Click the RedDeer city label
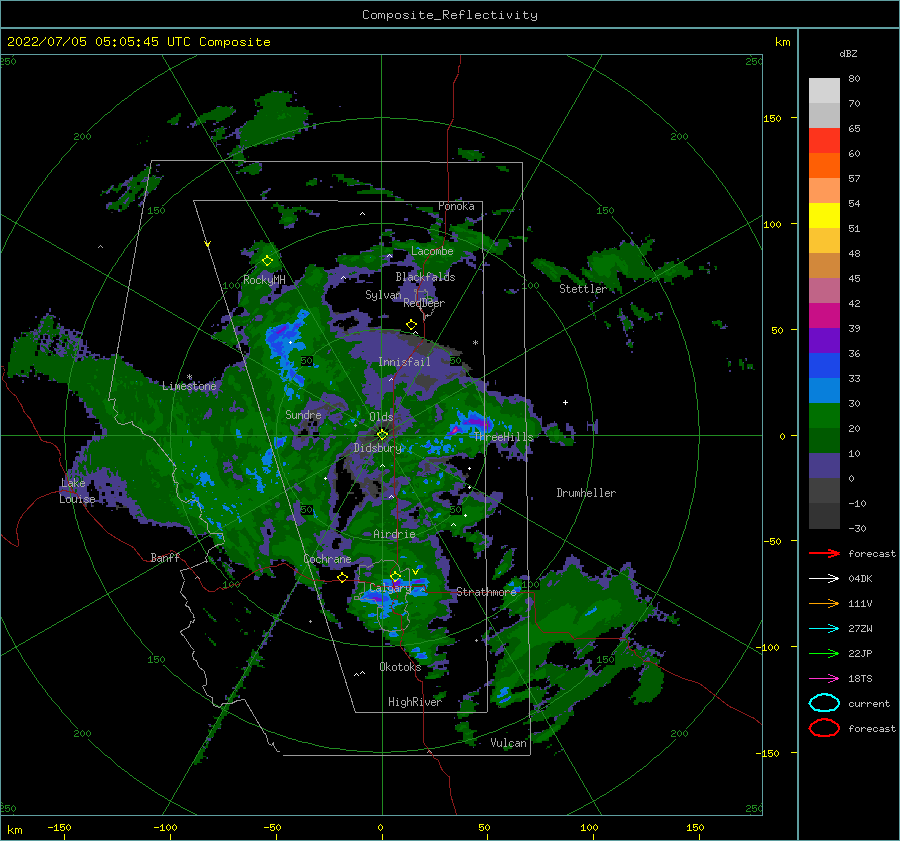 coord(424,303)
